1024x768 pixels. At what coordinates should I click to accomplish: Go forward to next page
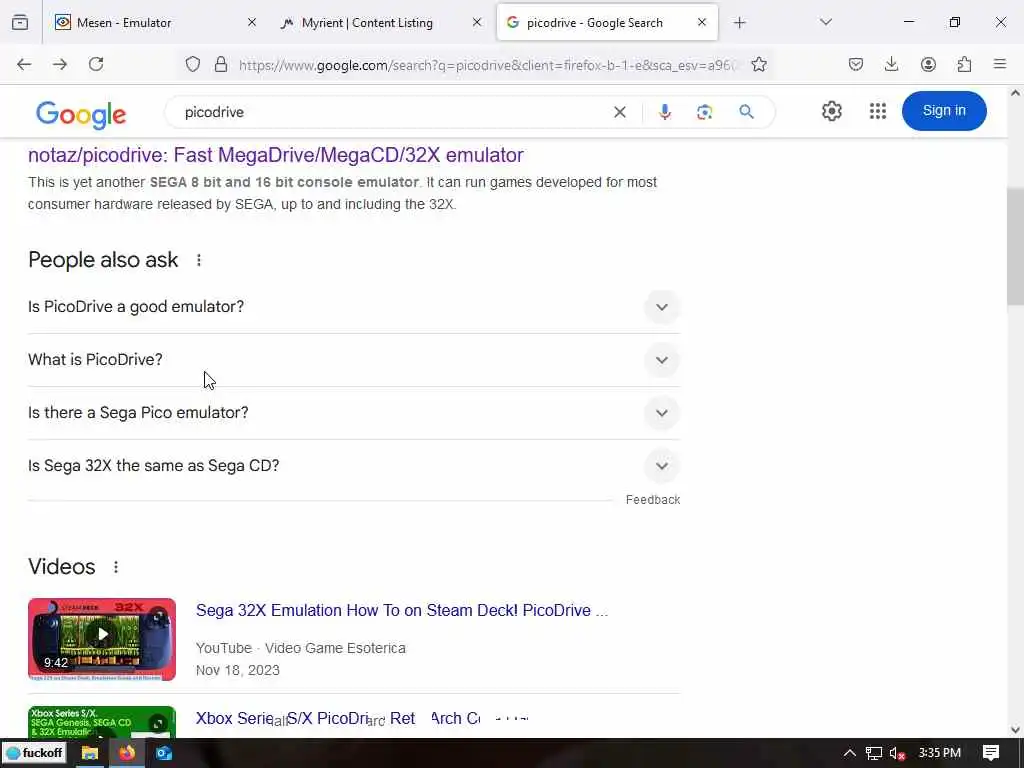tap(60, 64)
